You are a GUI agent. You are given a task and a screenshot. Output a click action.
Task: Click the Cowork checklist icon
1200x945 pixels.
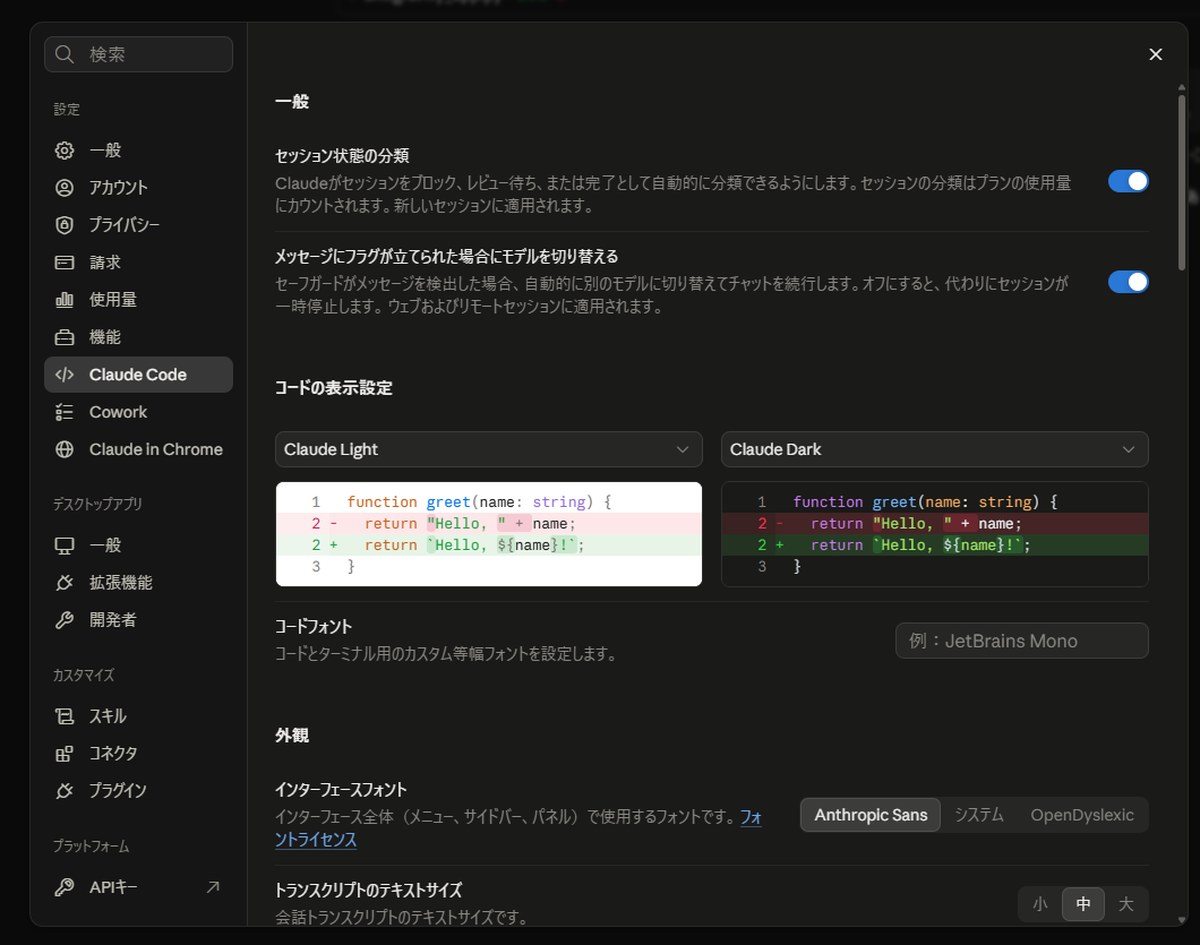pos(65,412)
